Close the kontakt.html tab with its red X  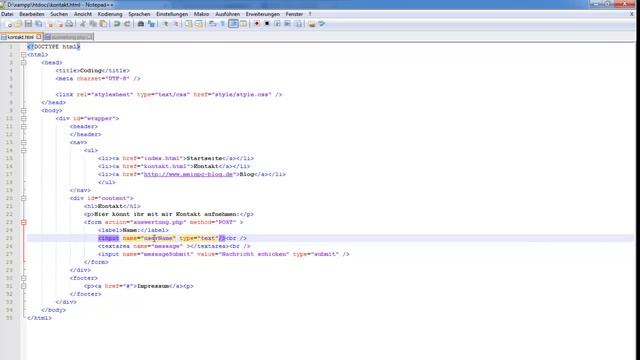39,37
